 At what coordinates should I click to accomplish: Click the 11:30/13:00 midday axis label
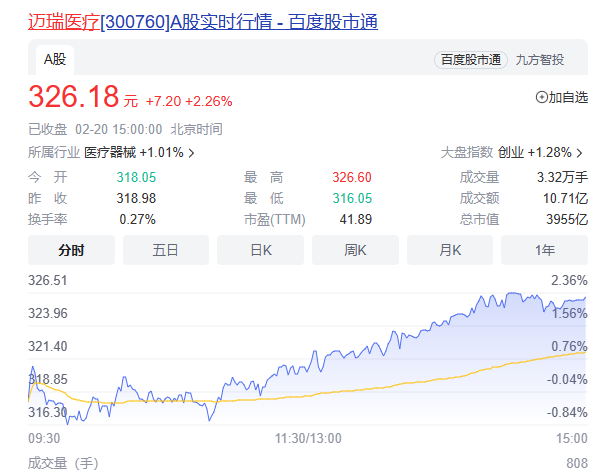(x=307, y=438)
